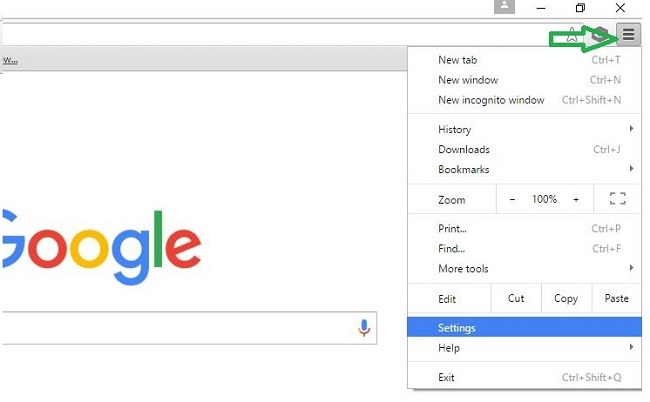Click the Cut button in Edit row
This screenshot has height=402, width=650.
pos(516,298)
